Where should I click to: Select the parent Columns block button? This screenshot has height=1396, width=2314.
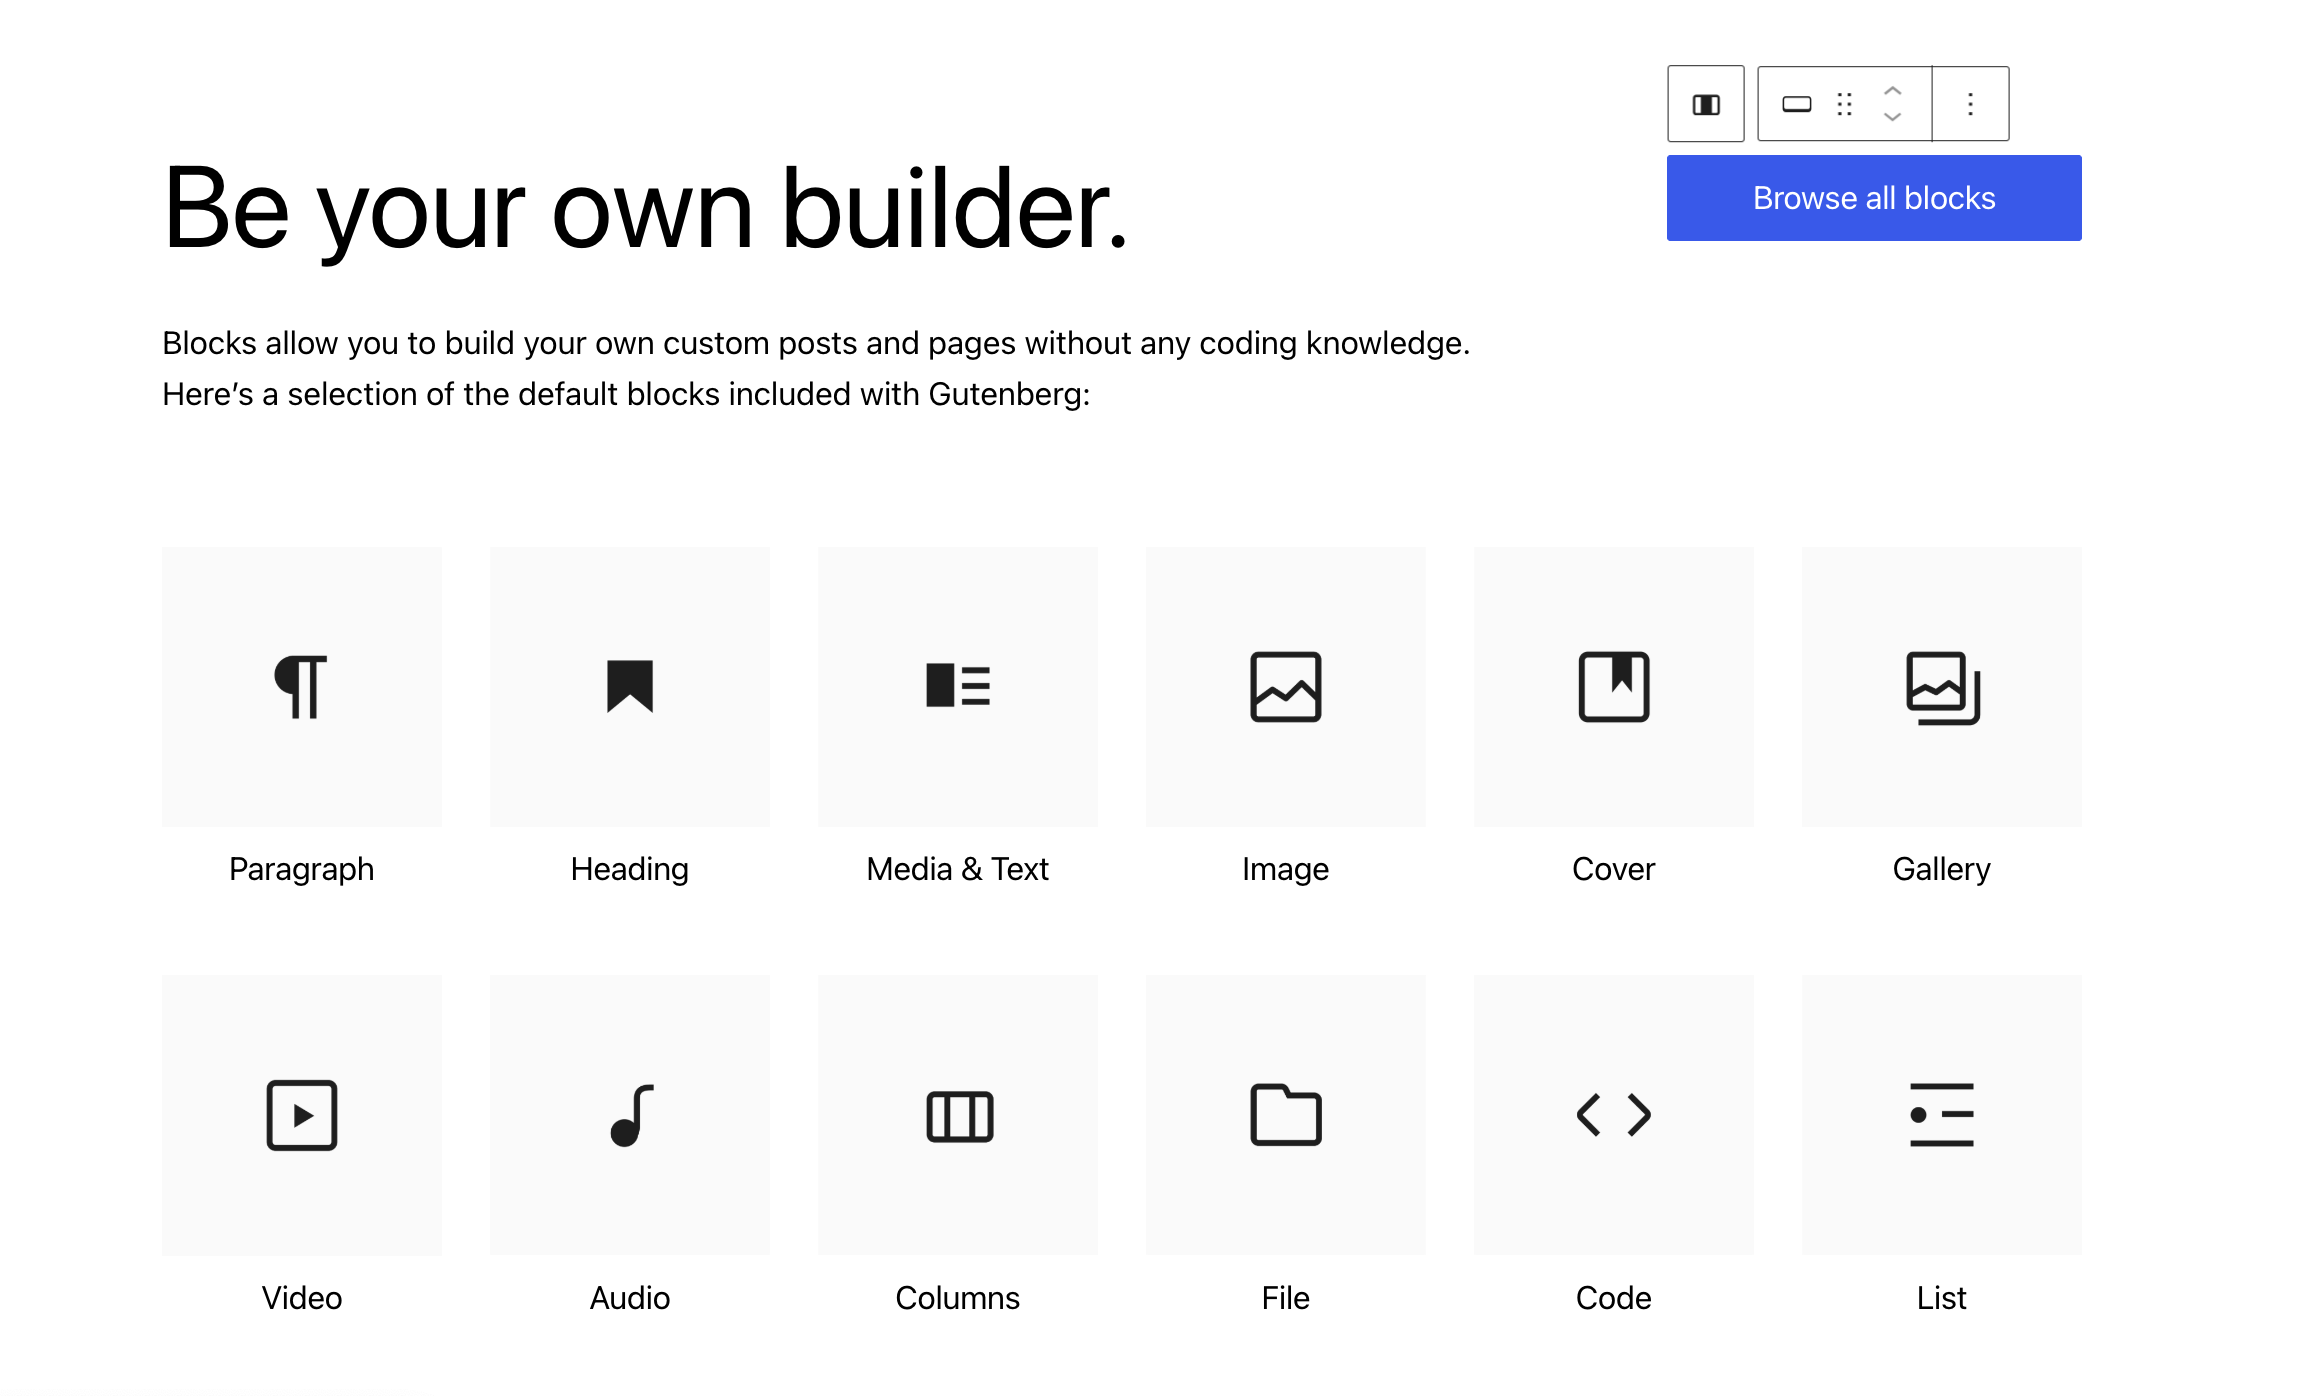tap(1706, 104)
